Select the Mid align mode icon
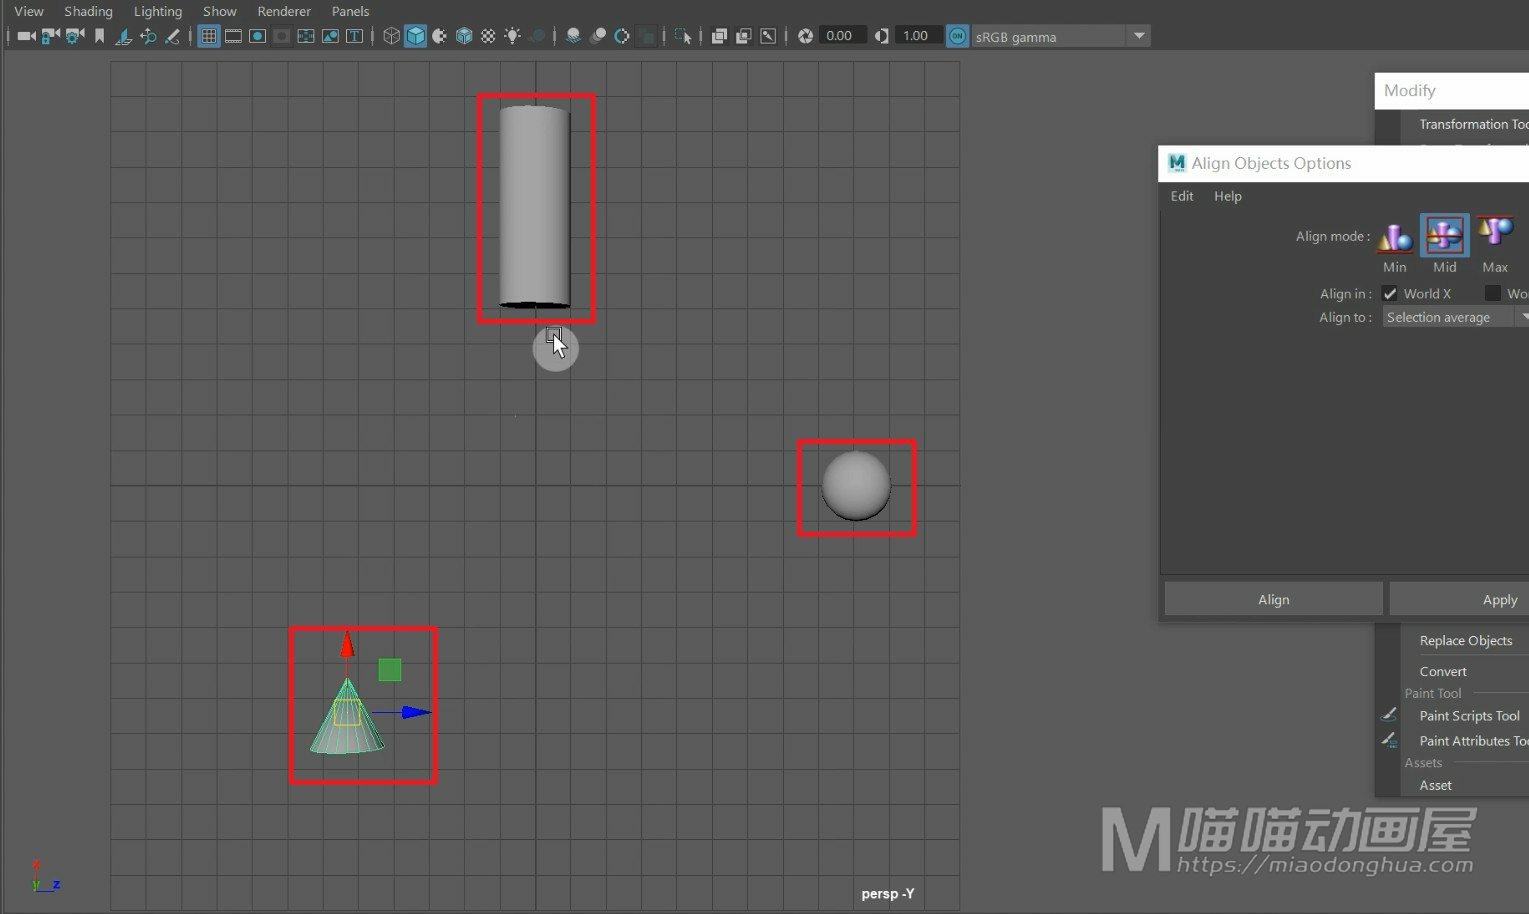The width and height of the screenshot is (1529, 914). [x=1445, y=235]
